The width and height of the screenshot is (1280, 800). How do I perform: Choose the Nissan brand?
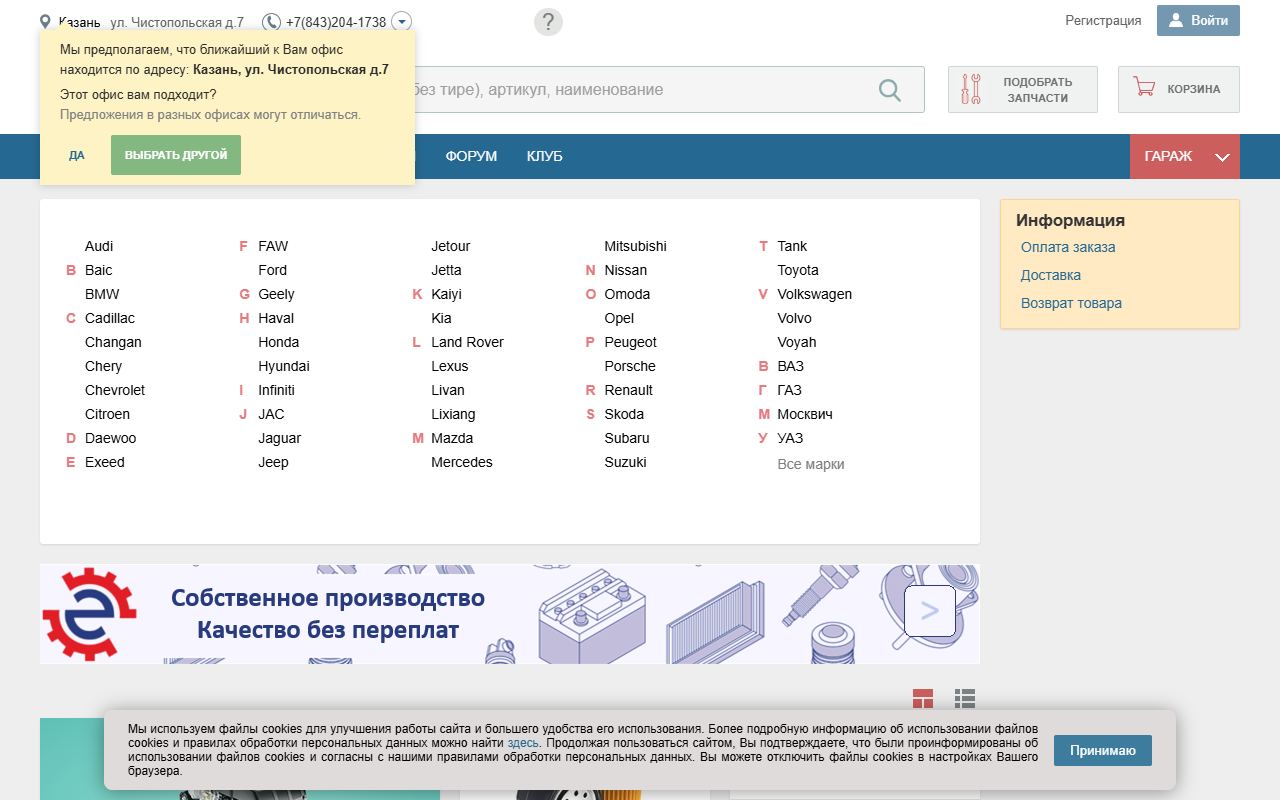pyautogui.click(x=625, y=270)
